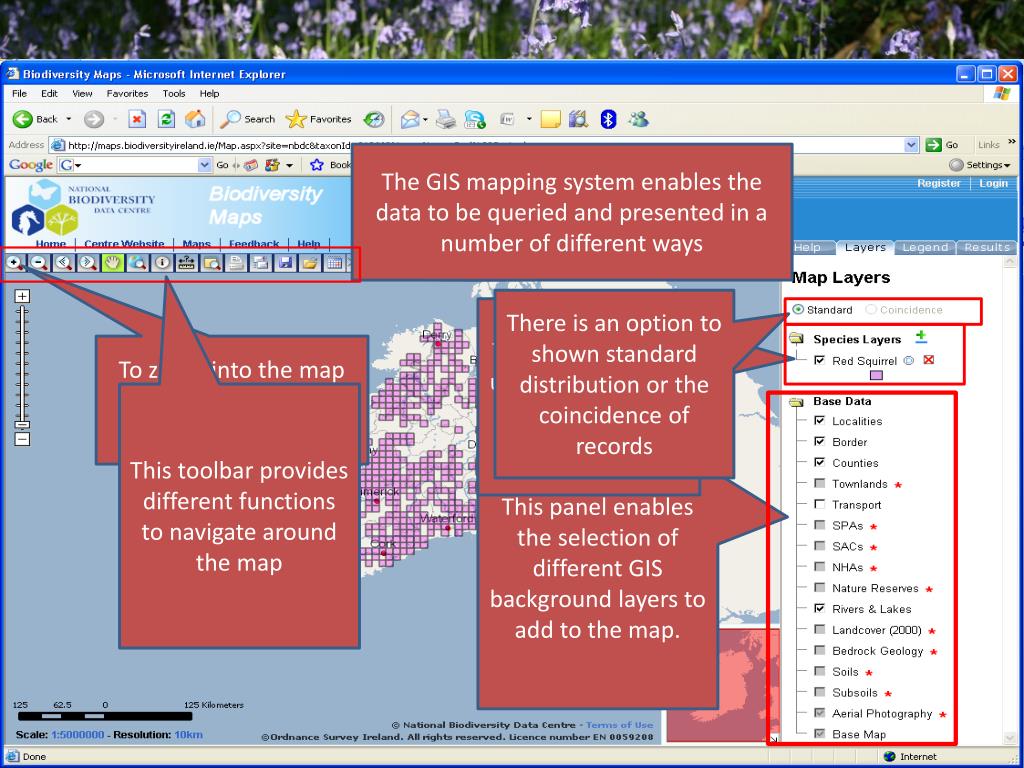Click the open folder map toolbar icon
This screenshot has width=1024, height=768.
pyautogui.click(x=310, y=263)
